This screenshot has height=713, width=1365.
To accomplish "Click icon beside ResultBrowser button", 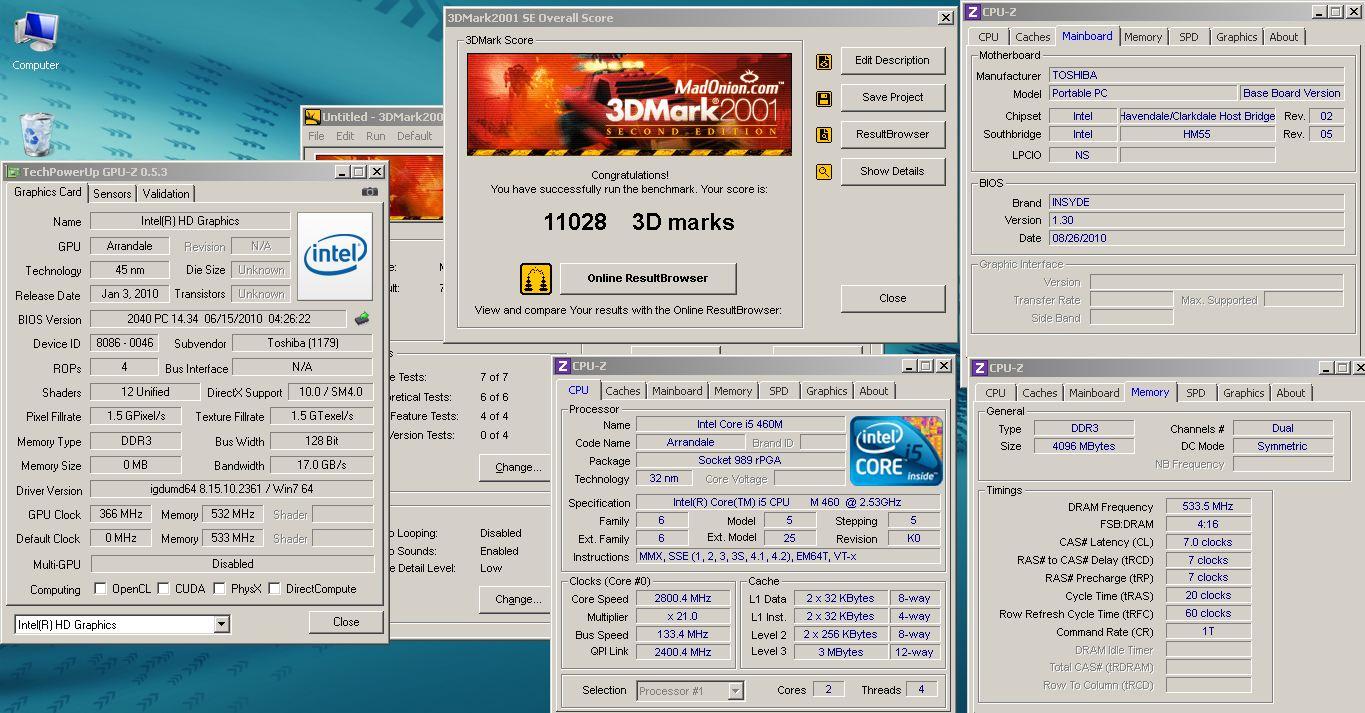I will click(x=824, y=135).
